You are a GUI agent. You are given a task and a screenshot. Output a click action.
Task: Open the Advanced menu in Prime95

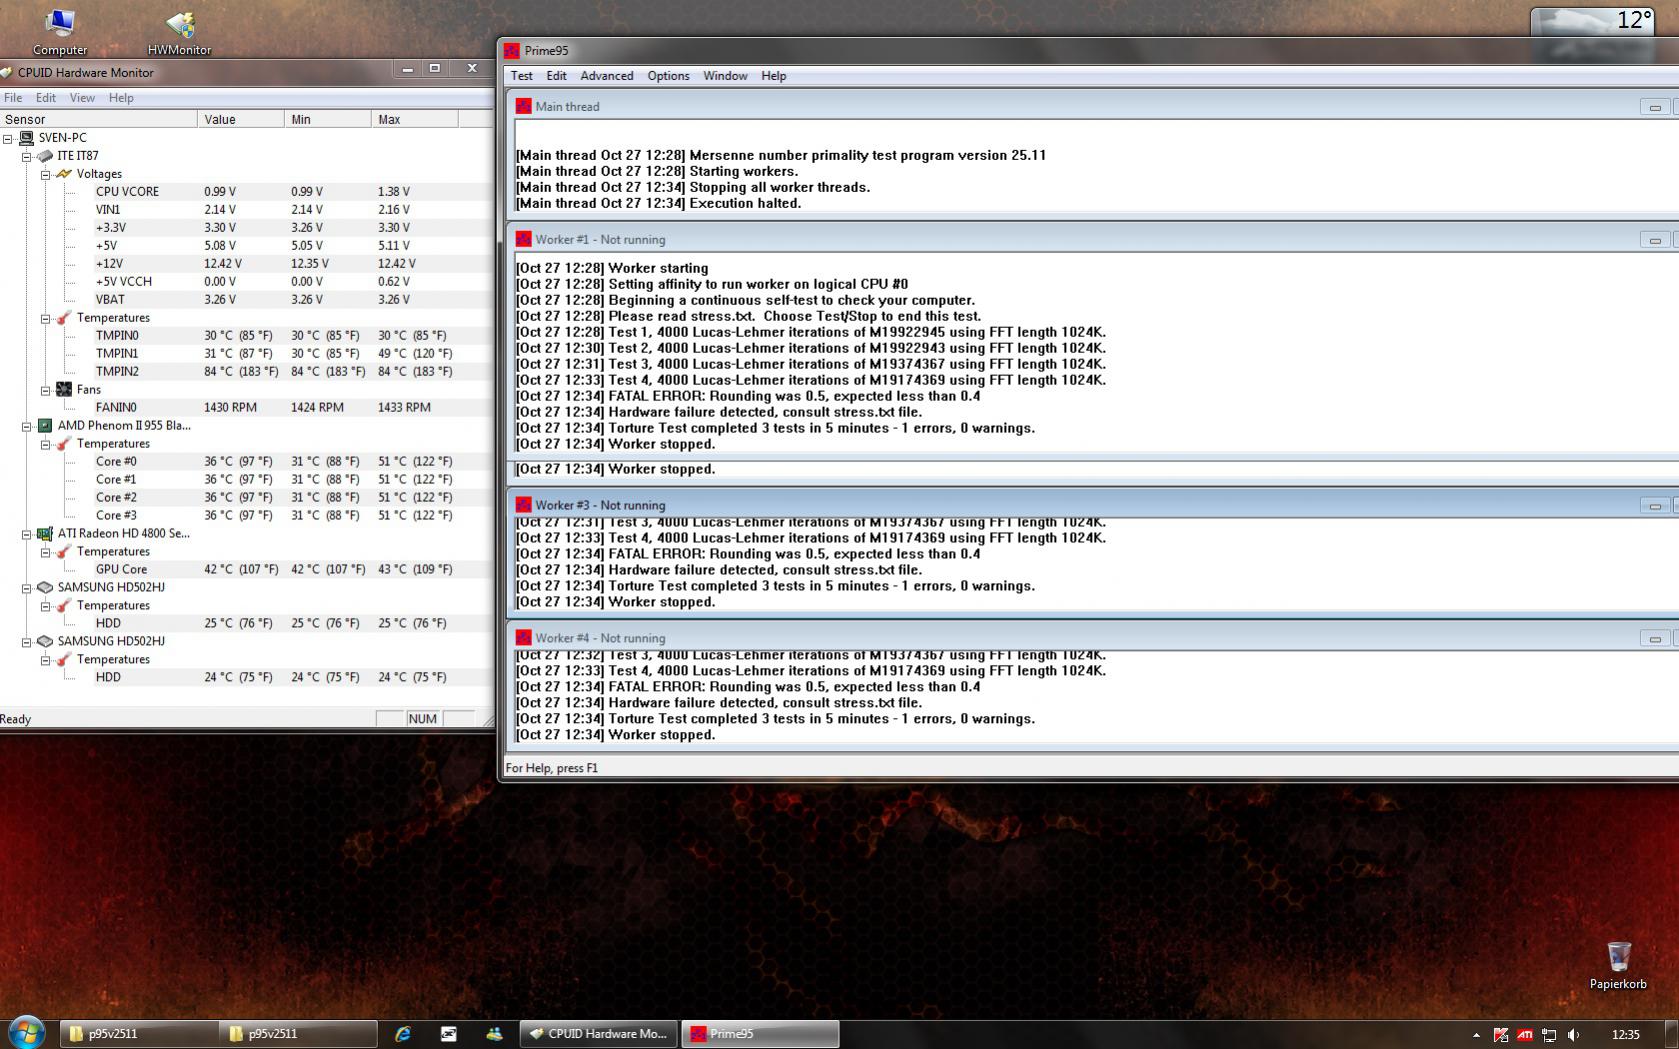[x=607, y=76]
